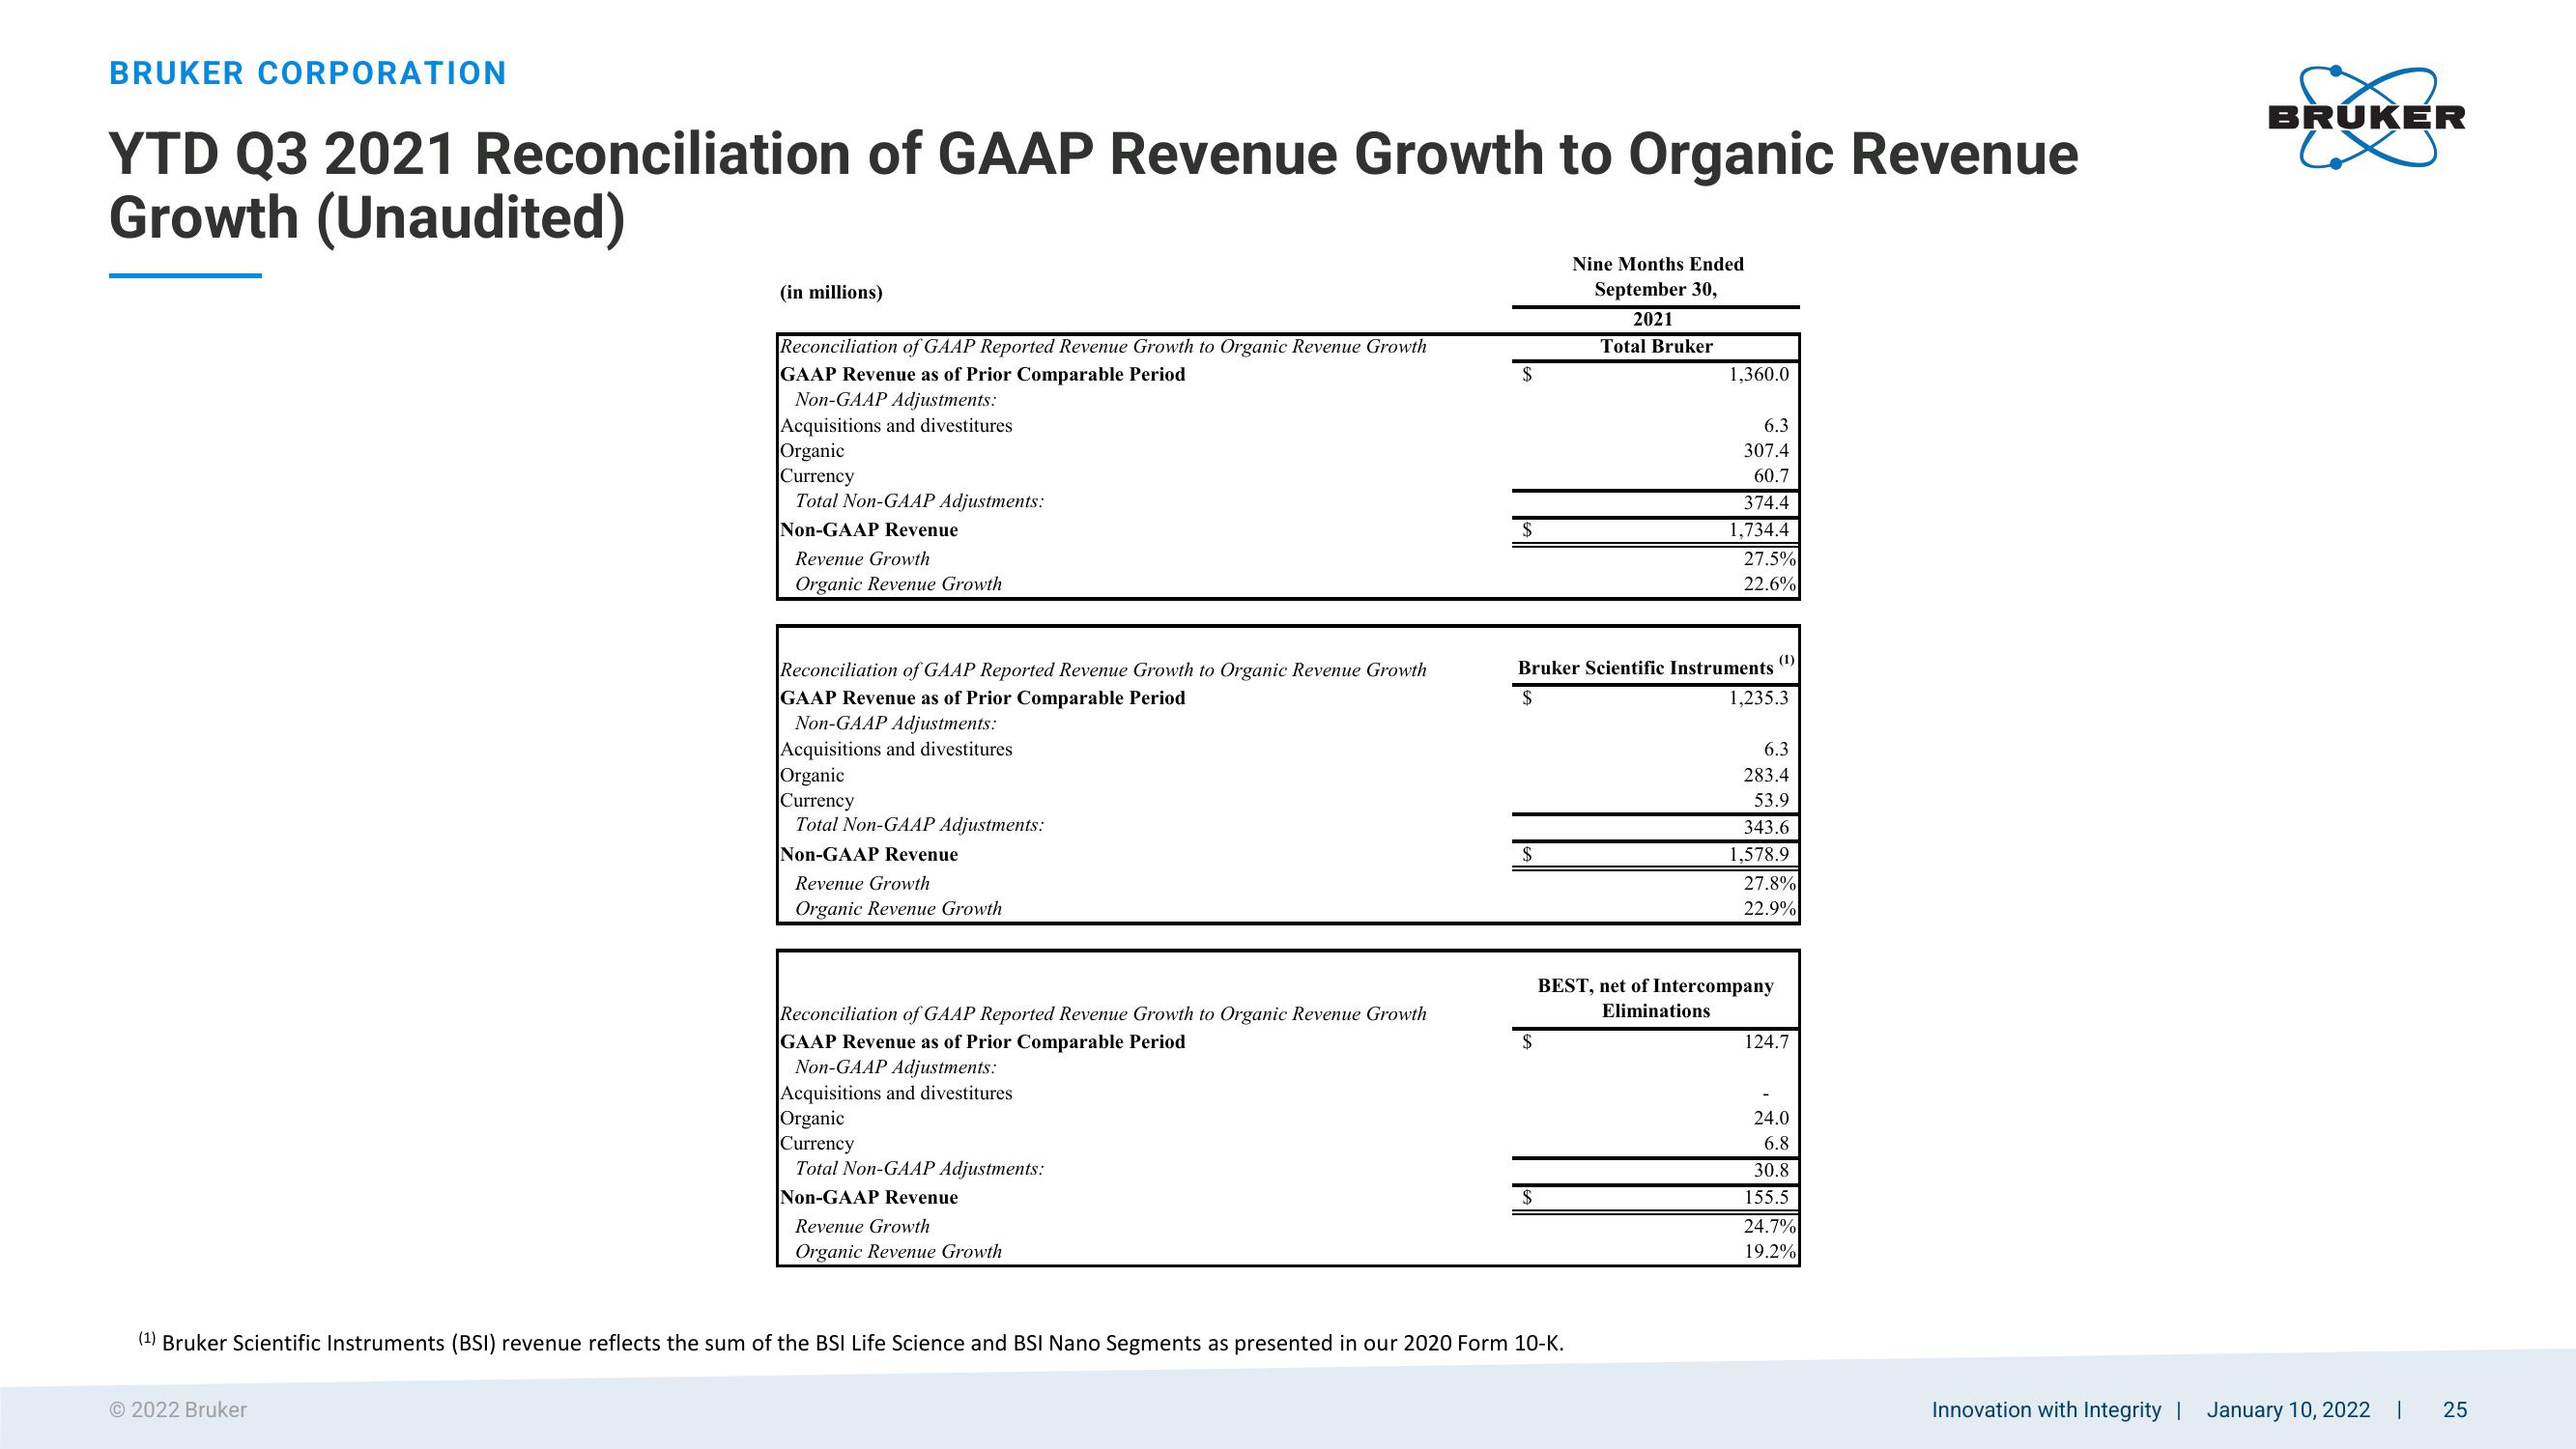Click the BEST Non-GAAP Revenue 155.5

coord(1766,1197)
